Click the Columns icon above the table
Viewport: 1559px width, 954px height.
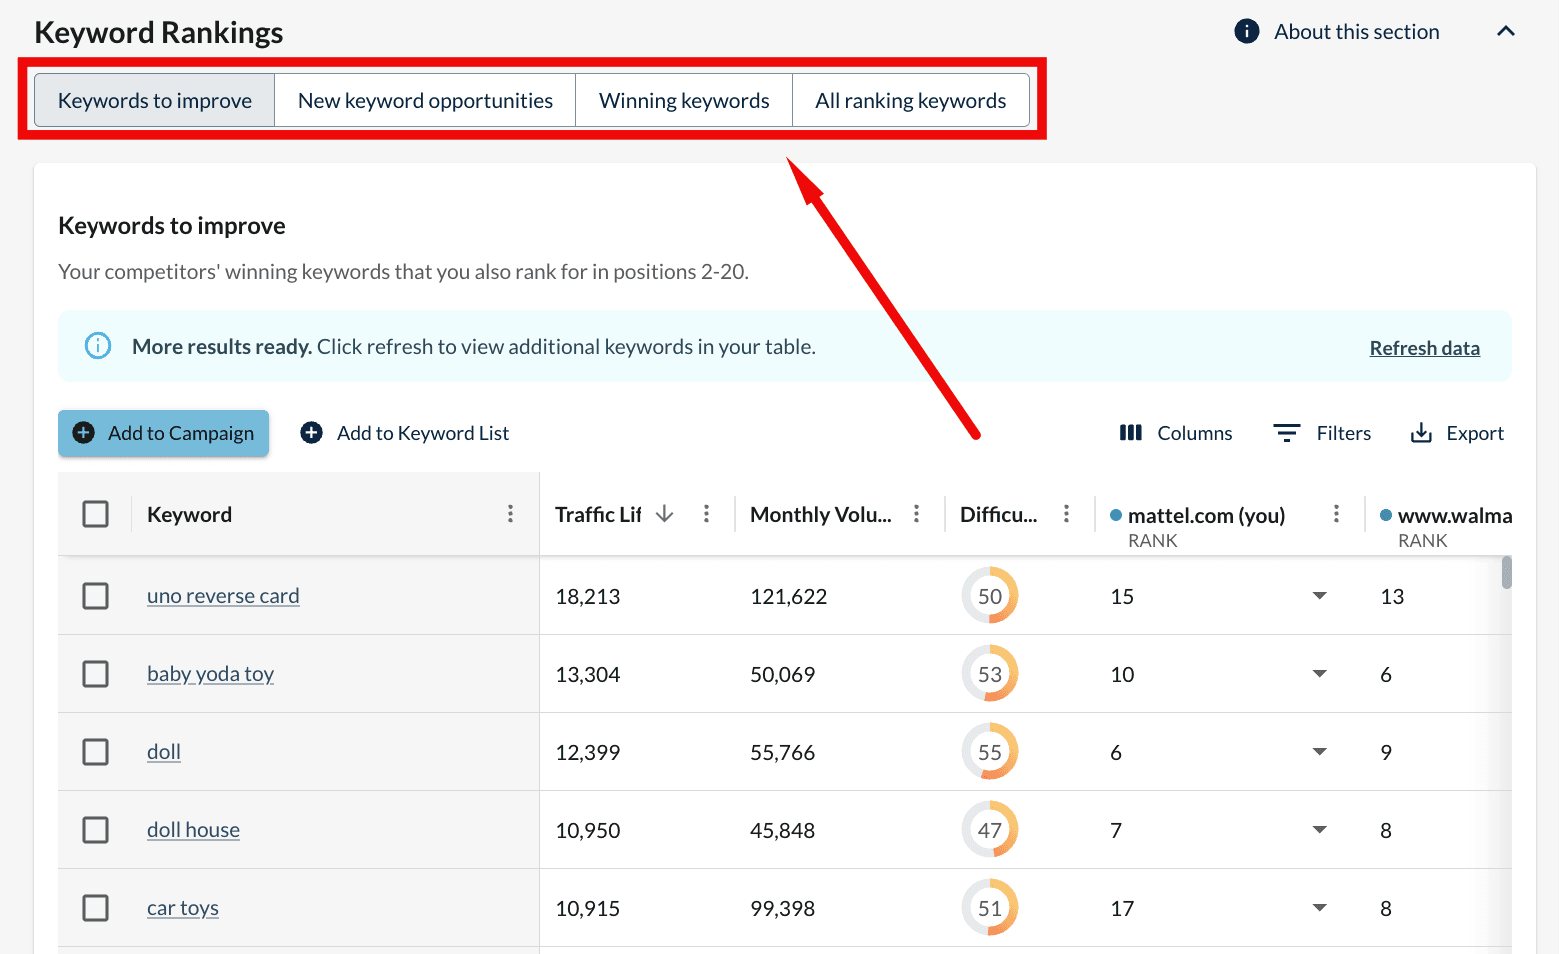[1130, 433]
